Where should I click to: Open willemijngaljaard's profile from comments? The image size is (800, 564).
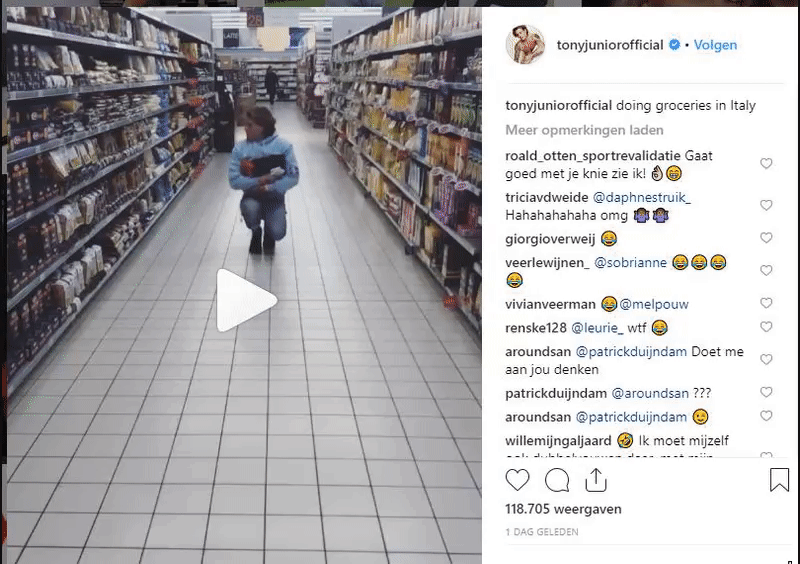click(x=558, y=440)
